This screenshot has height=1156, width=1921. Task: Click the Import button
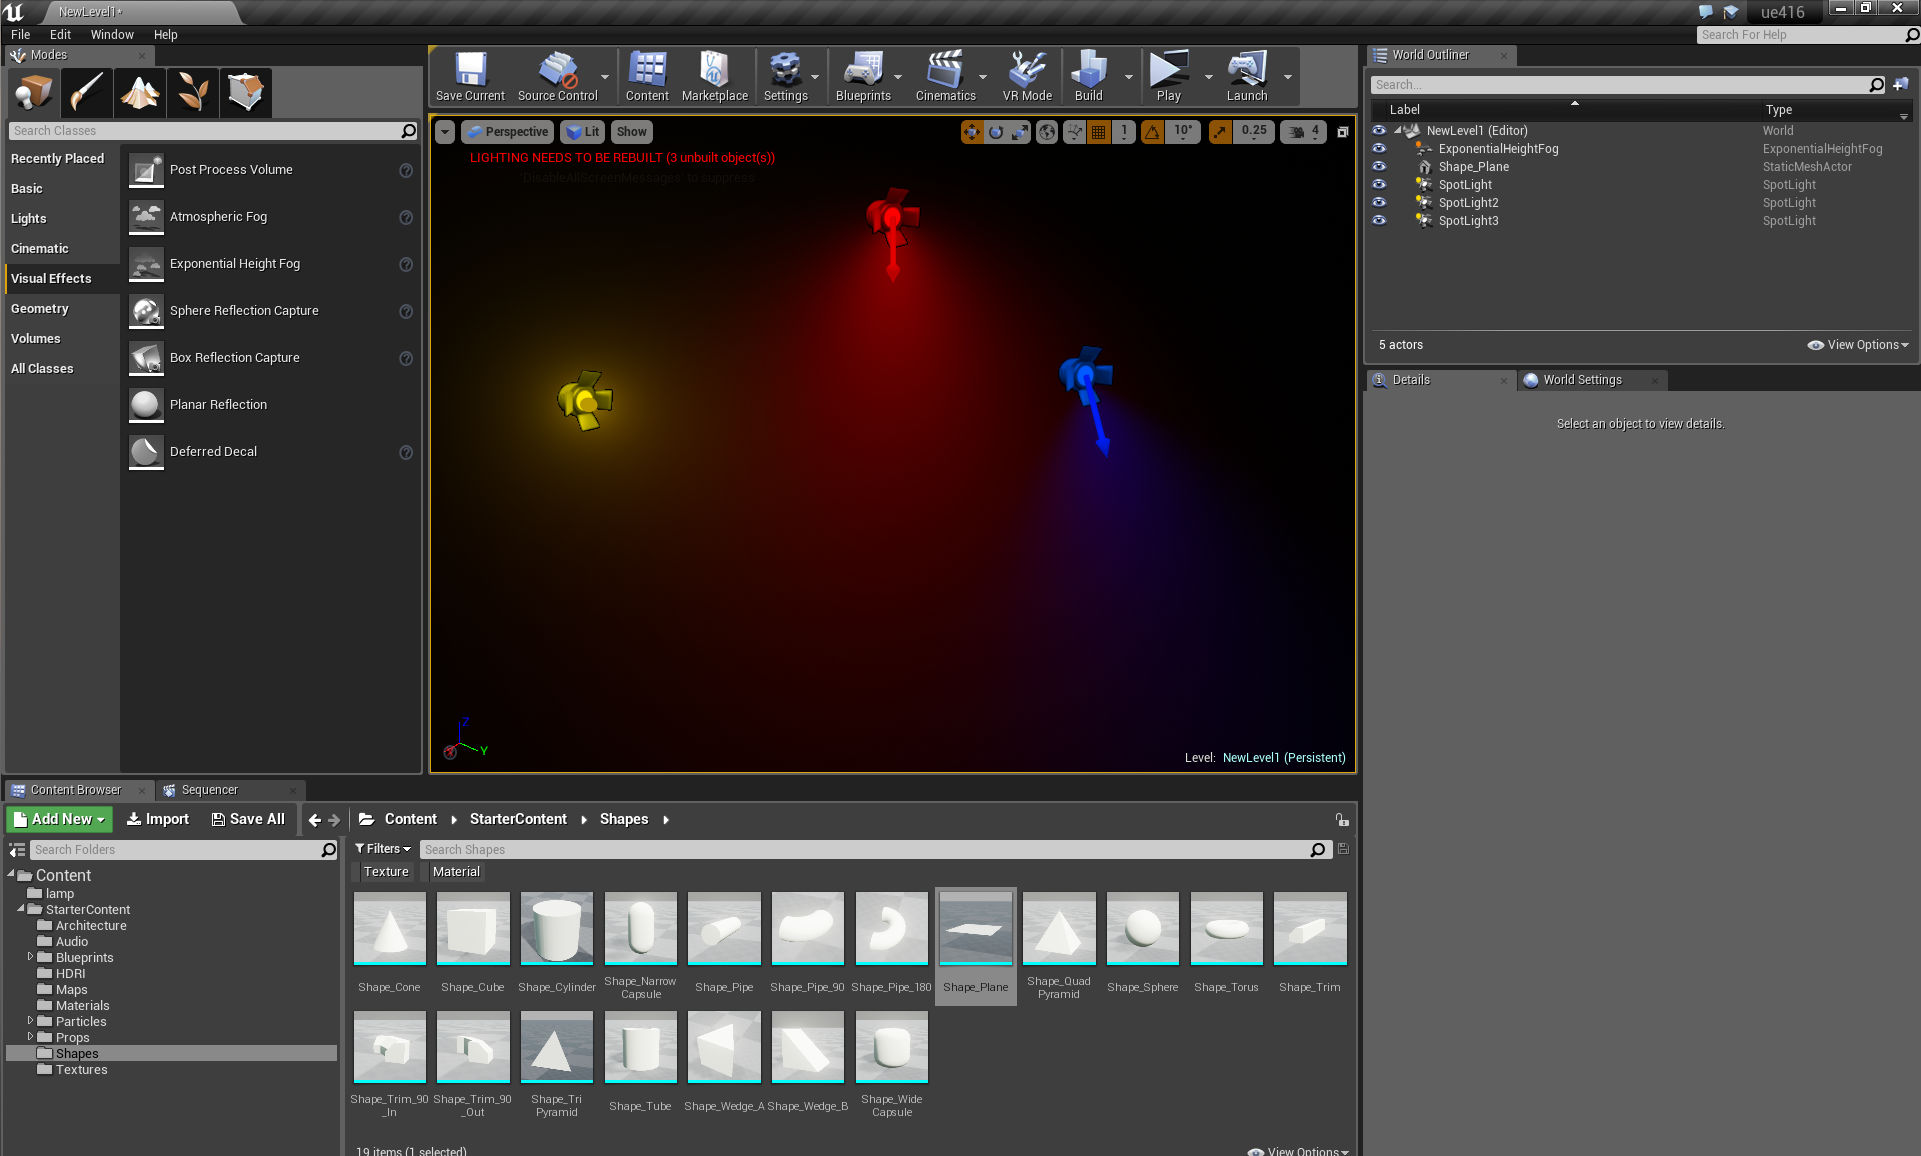click(158, 819)
